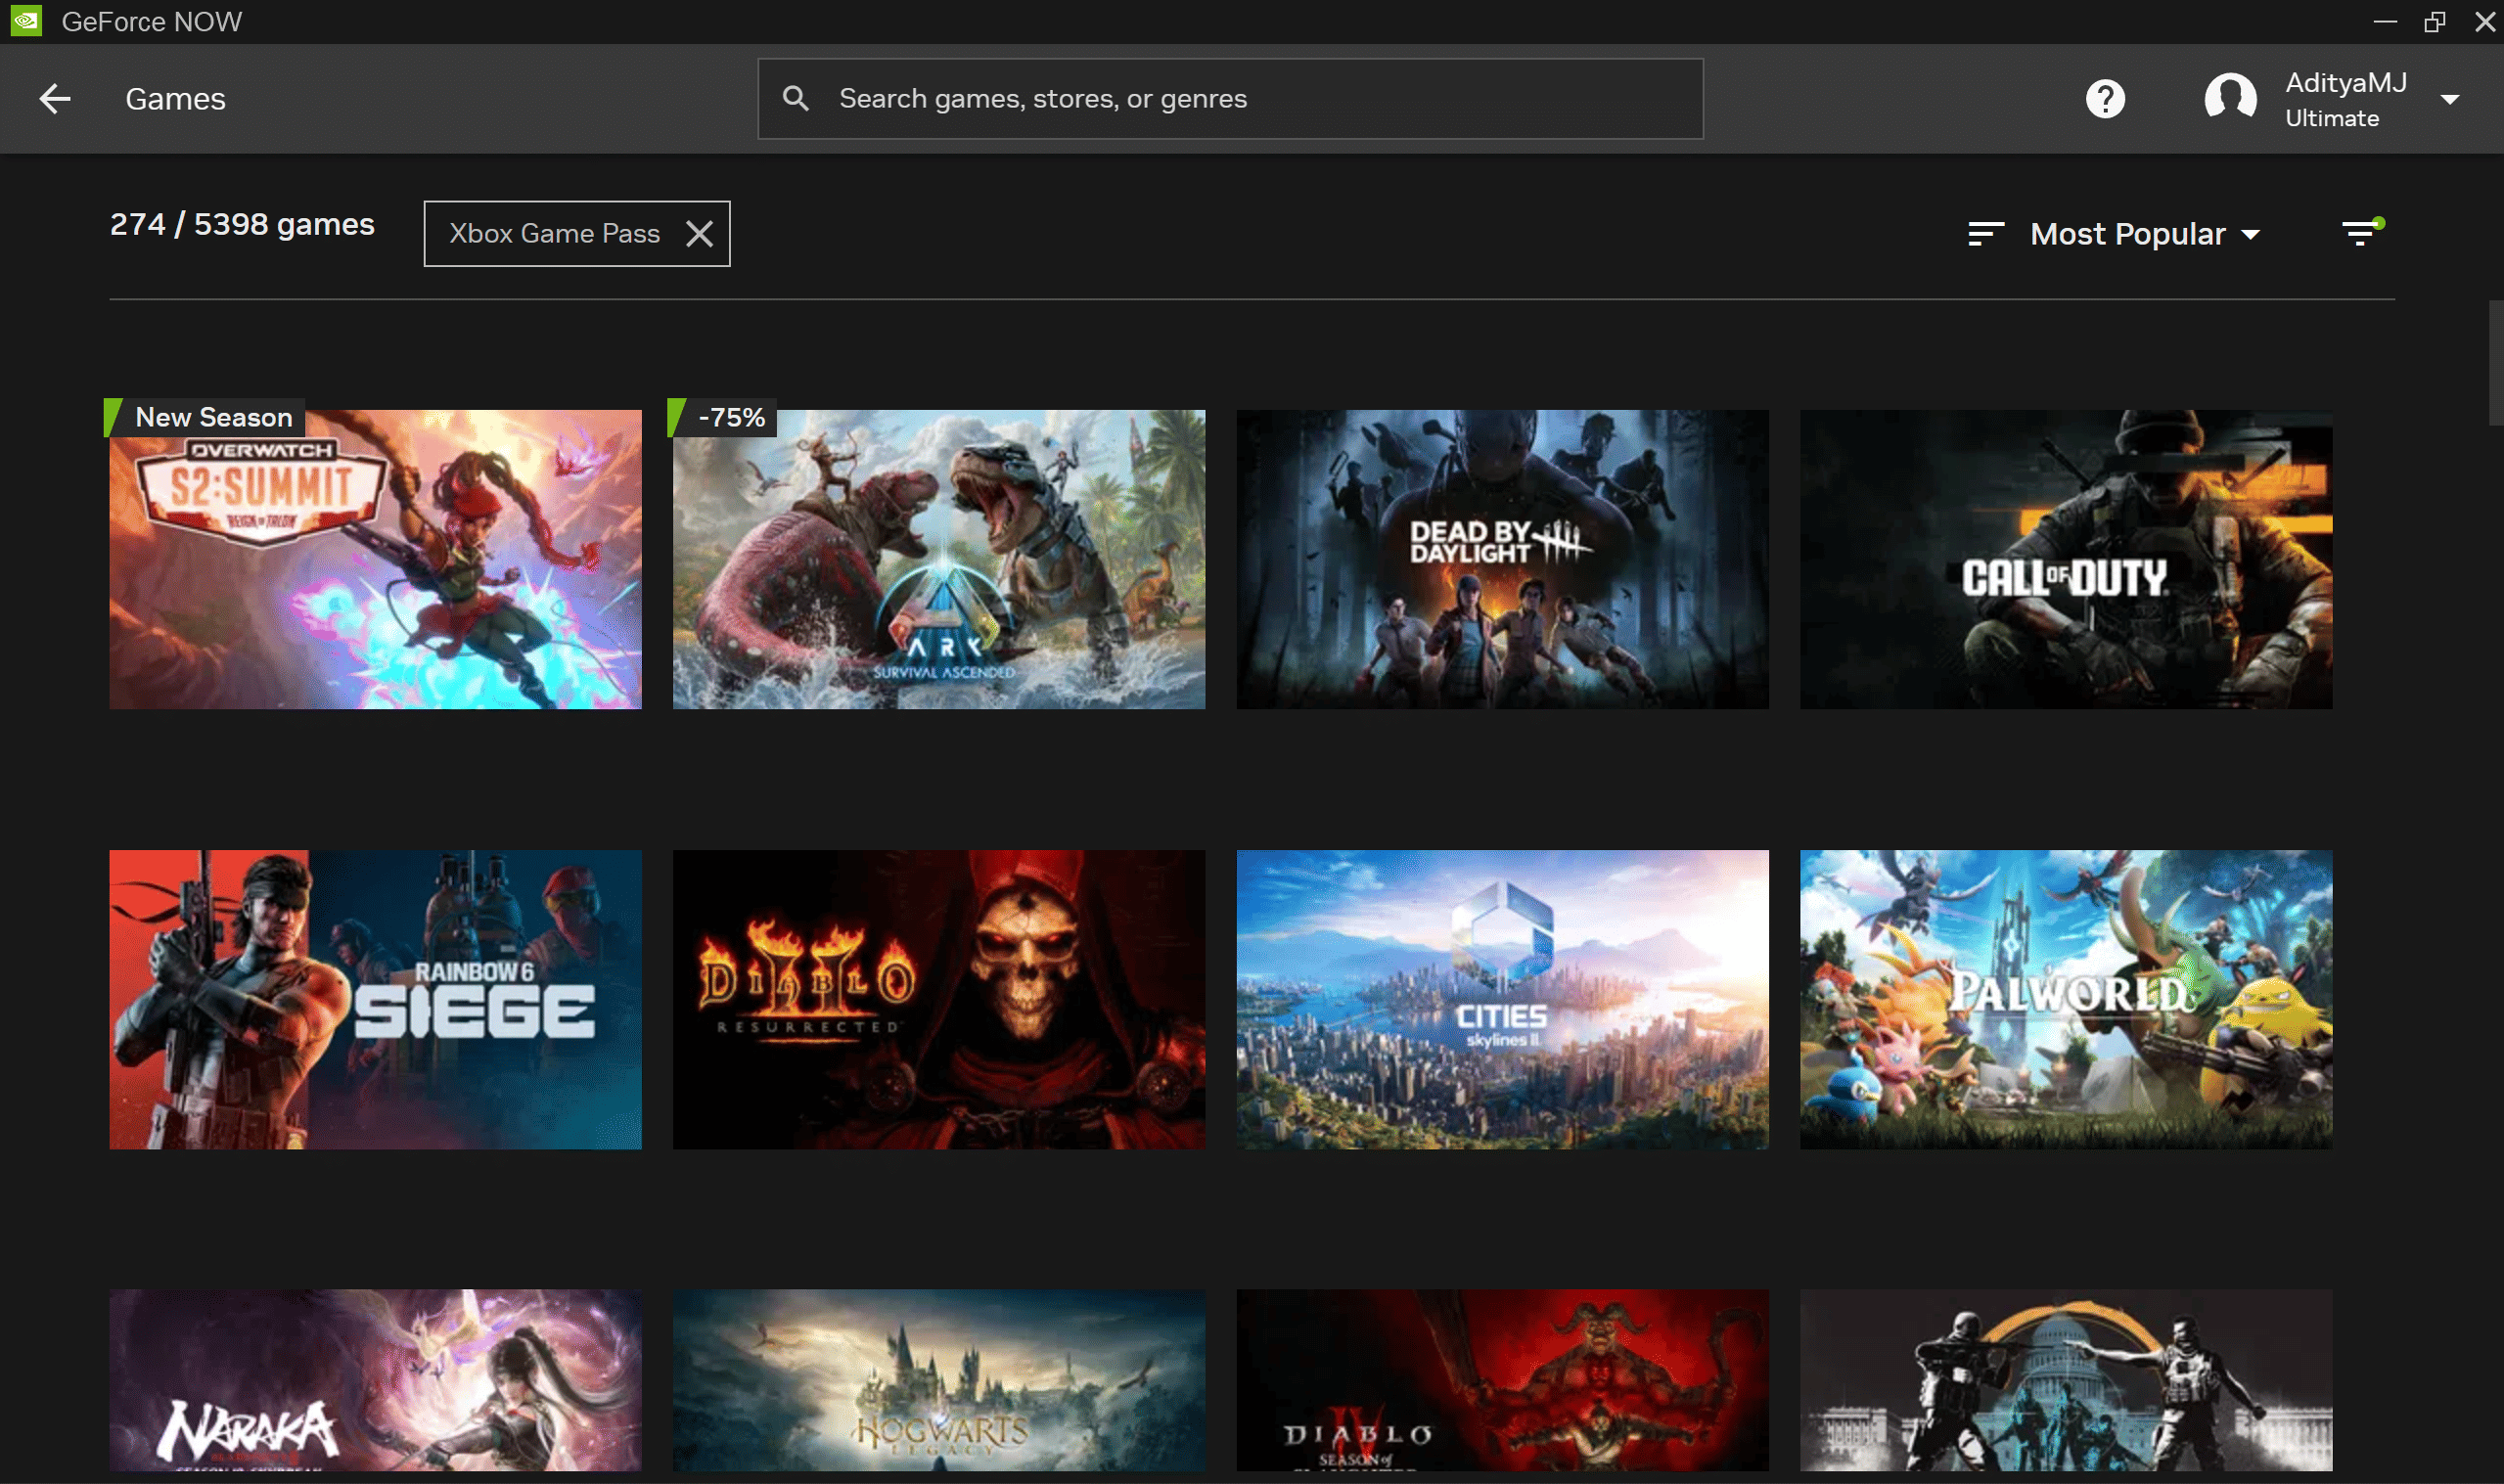This screenshot has width=2504, height=1484.
Task: Open the filters icon with green dot
Action: tap(2361, 233)
